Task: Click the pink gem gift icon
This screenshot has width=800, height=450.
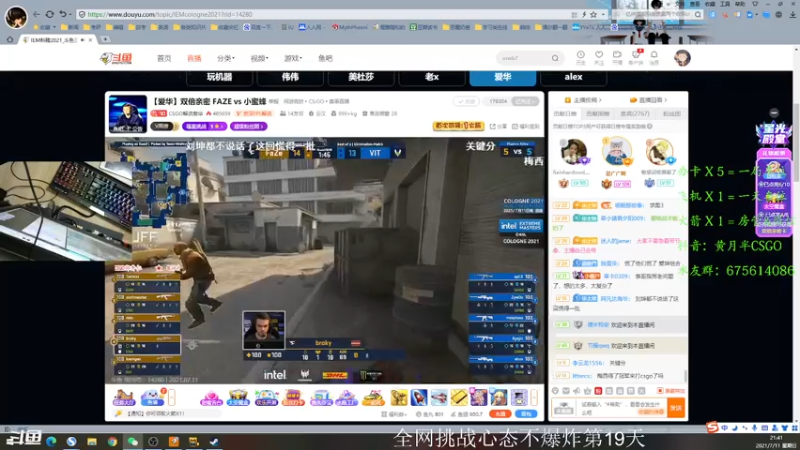Action: pyautogui.click(x=211, y=398)
